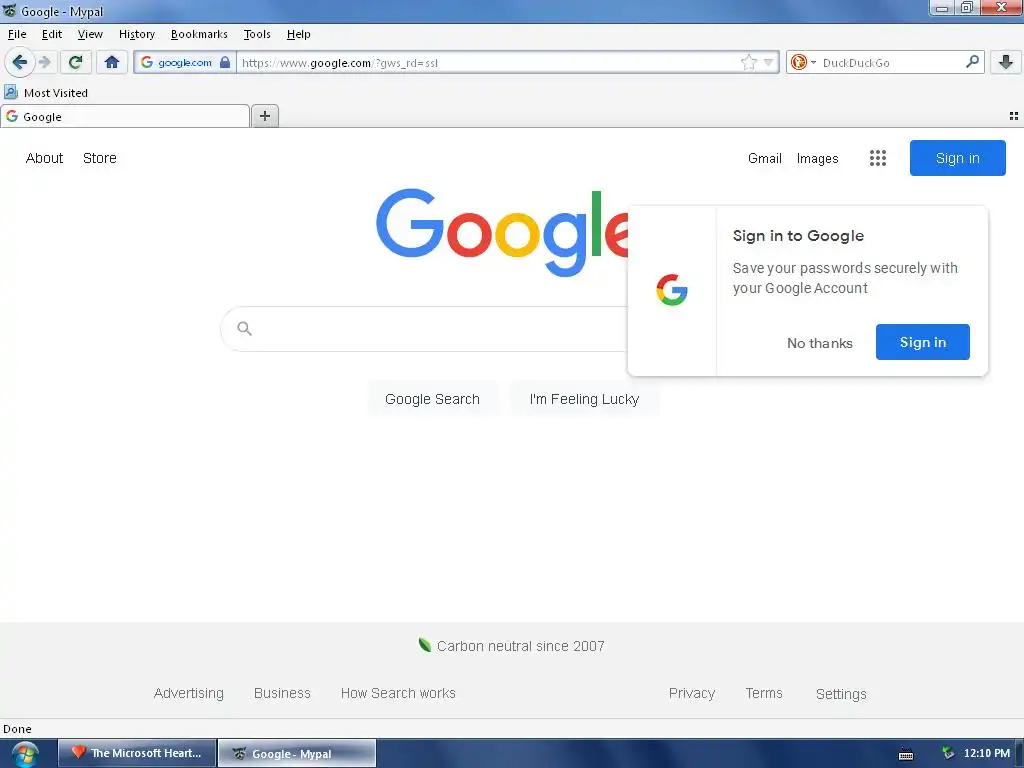Click the forward arrow navigation button
The width and height of the screenshot is (1024, 768).
(45, 63)
